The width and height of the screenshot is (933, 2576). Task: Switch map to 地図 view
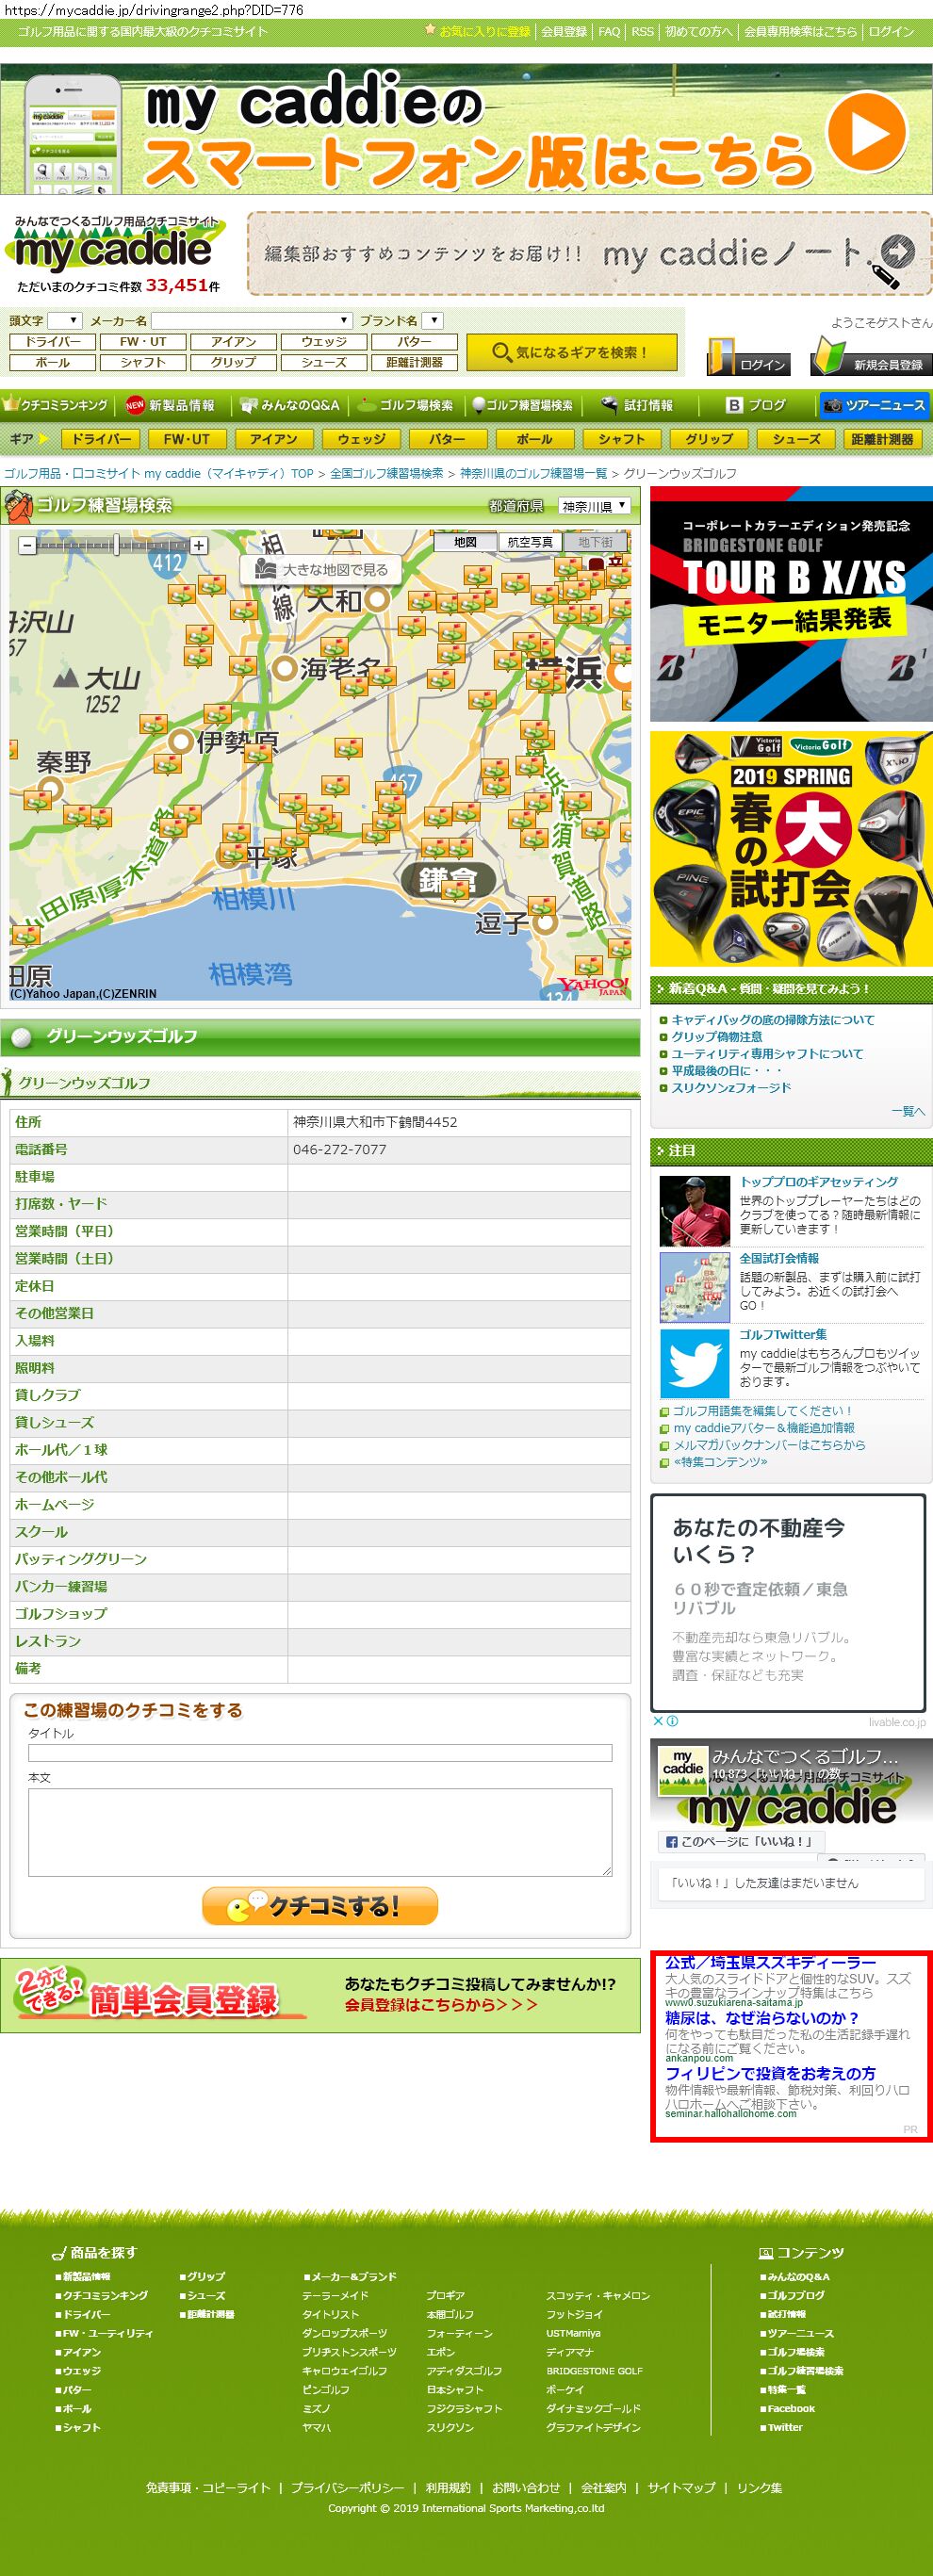click(465, 542)
